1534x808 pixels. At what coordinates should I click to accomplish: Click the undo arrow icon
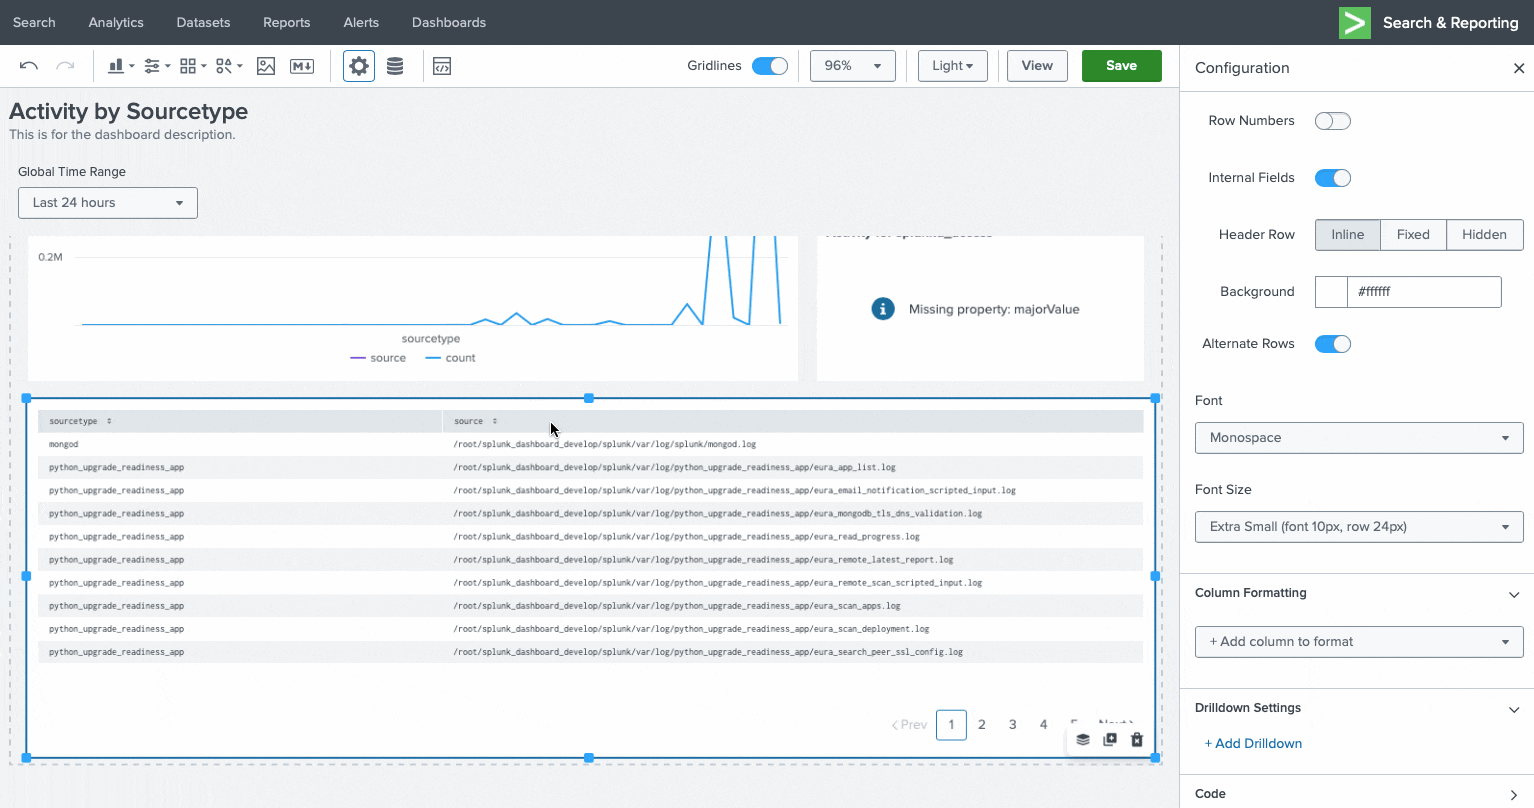coord(29,66)
